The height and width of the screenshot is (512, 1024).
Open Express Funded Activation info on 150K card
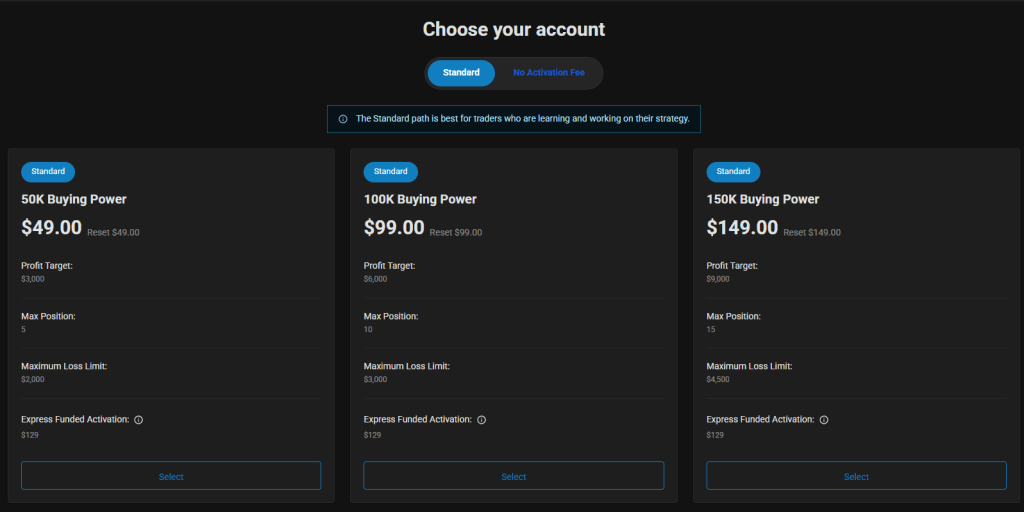pyautogui.click(x=824, y=420)
